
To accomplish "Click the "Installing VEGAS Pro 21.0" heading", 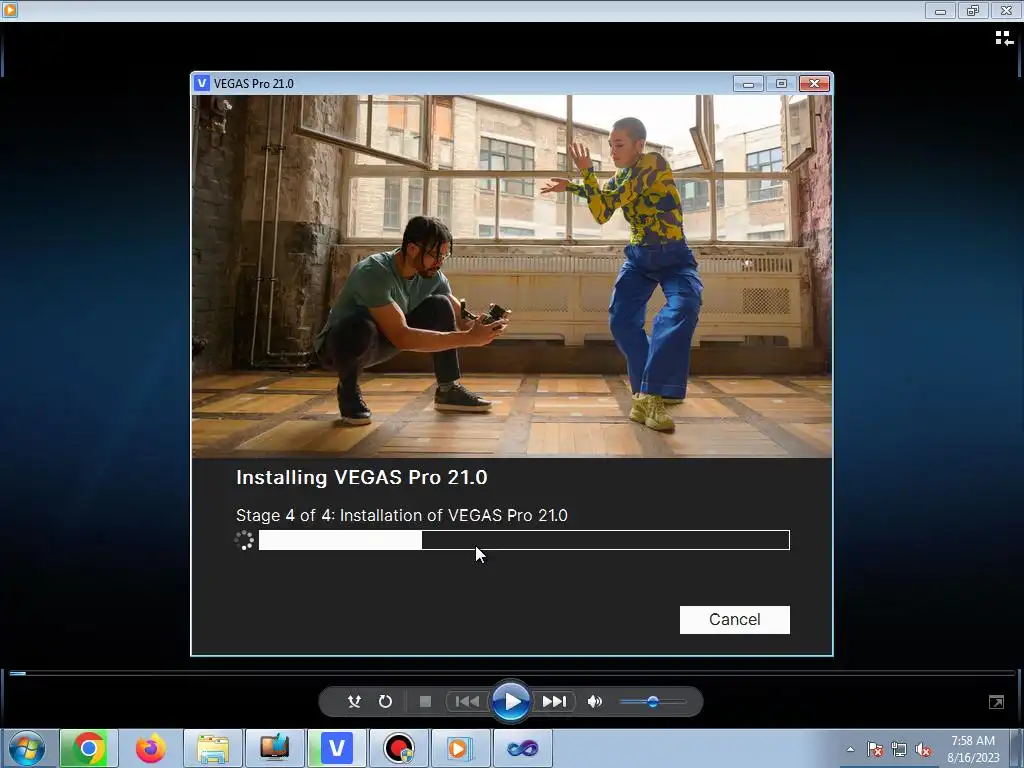I will tap(362, 477).
